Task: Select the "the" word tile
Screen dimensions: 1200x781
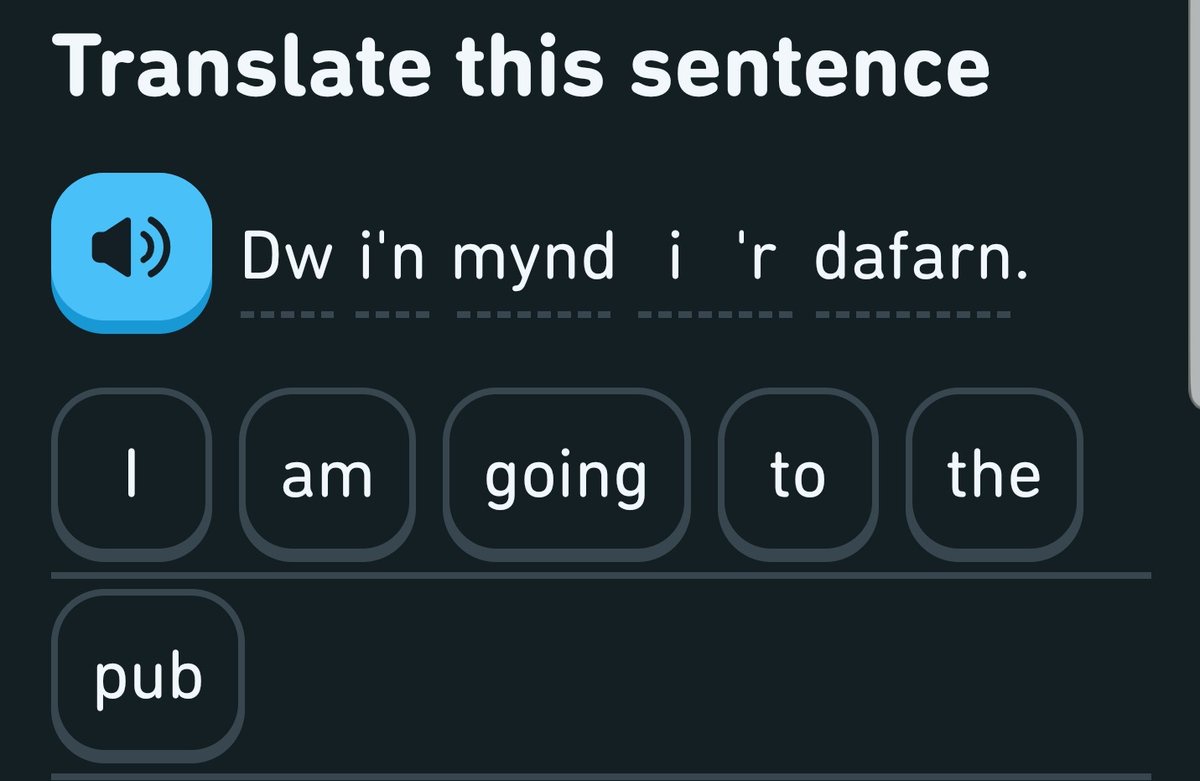Action: coord(994,477)
